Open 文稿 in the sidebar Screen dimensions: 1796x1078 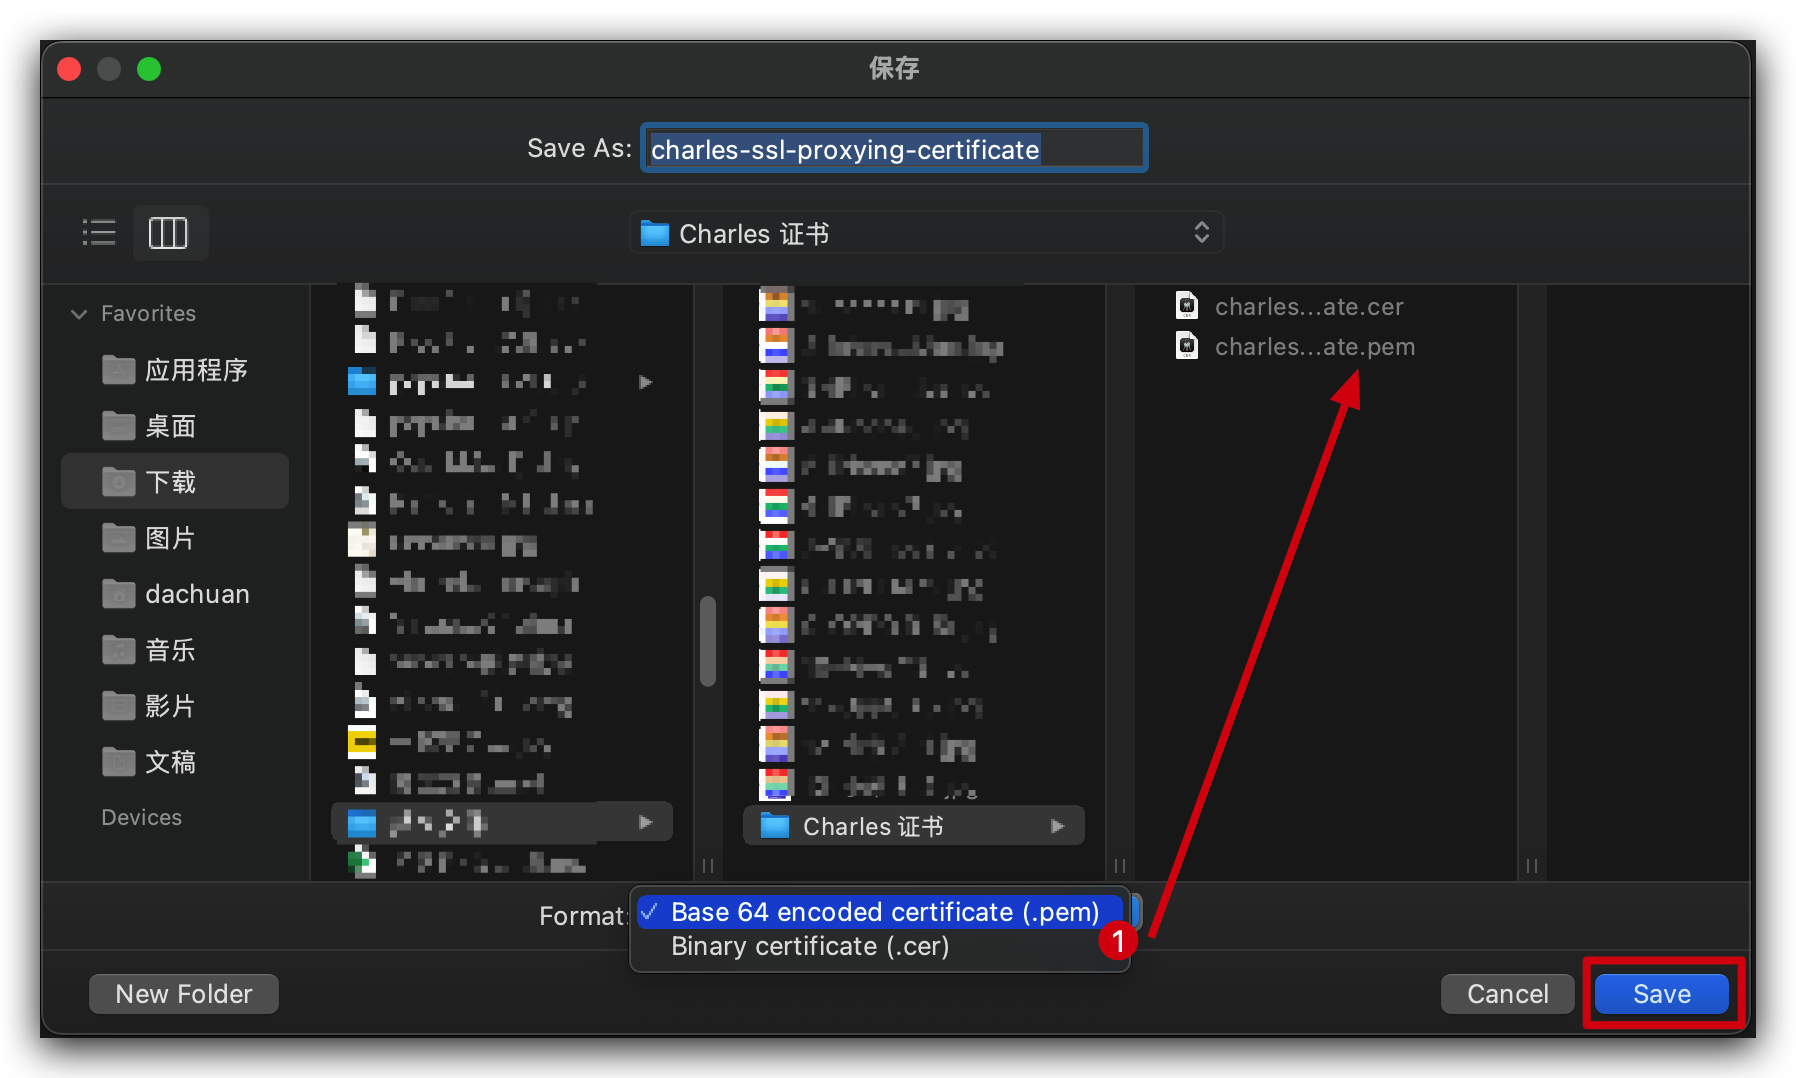coord(175,762)
